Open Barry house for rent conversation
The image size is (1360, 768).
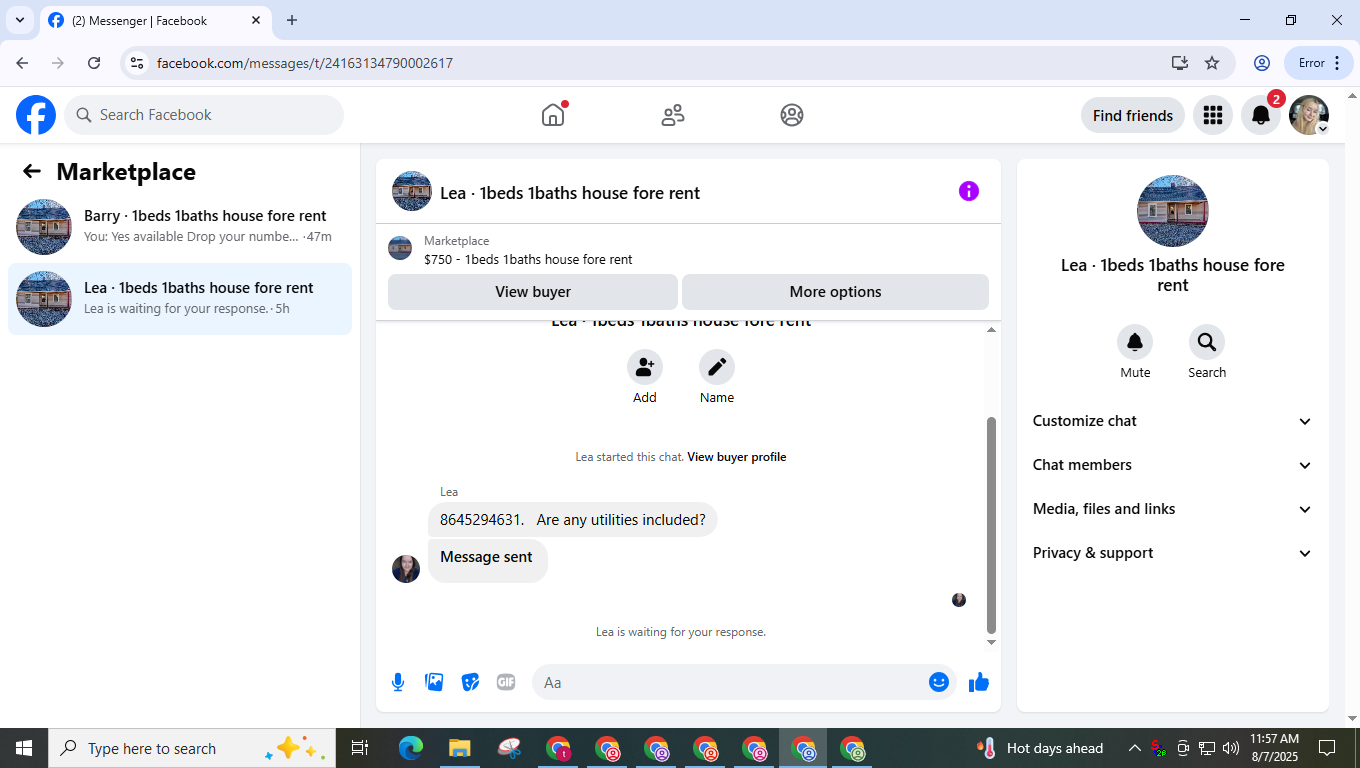coord(180,227)
